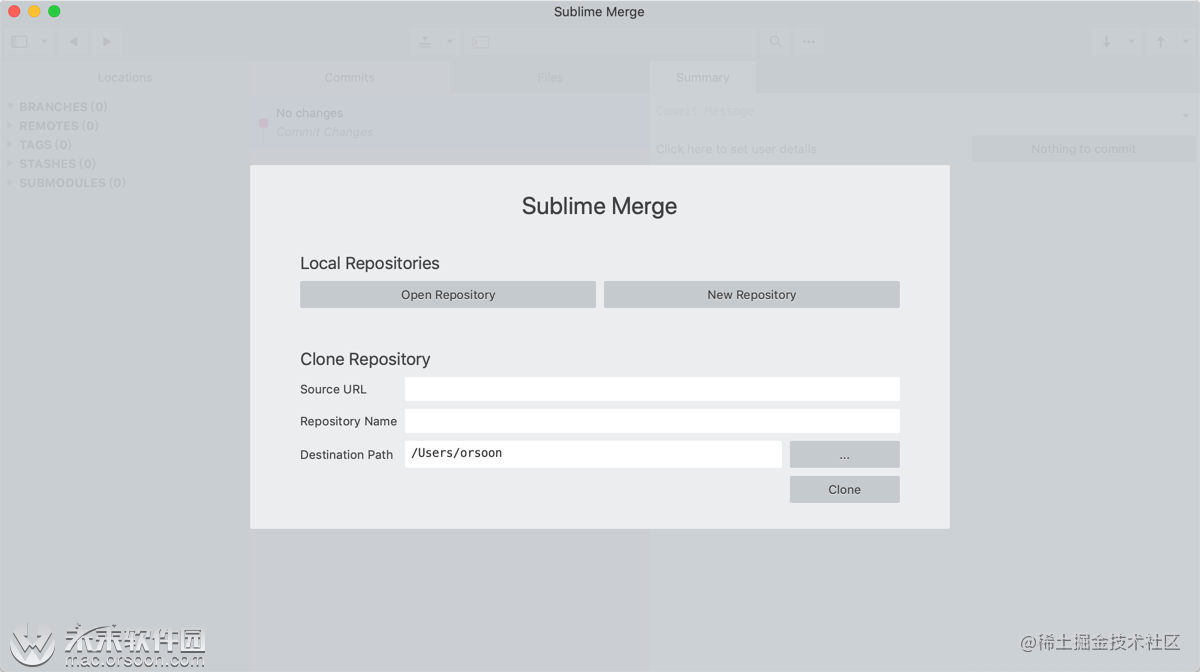Switch to the Locations tab

pyautogui.click(x=125, y=78)
